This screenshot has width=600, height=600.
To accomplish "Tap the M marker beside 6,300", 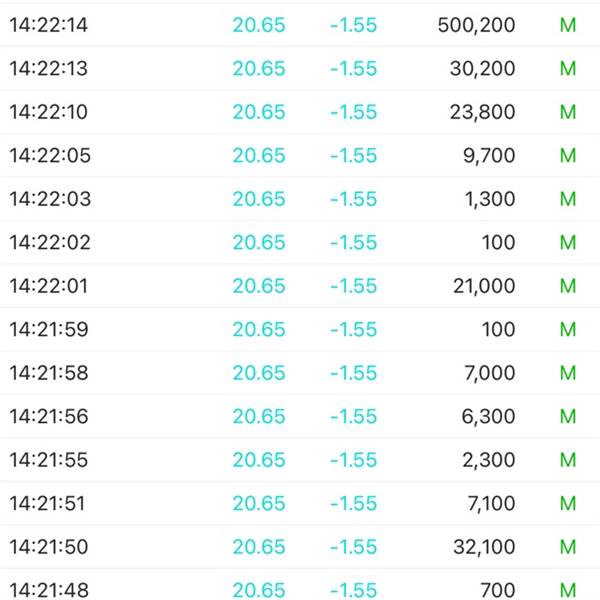I will pyautogui.click(x=568, y=416).
